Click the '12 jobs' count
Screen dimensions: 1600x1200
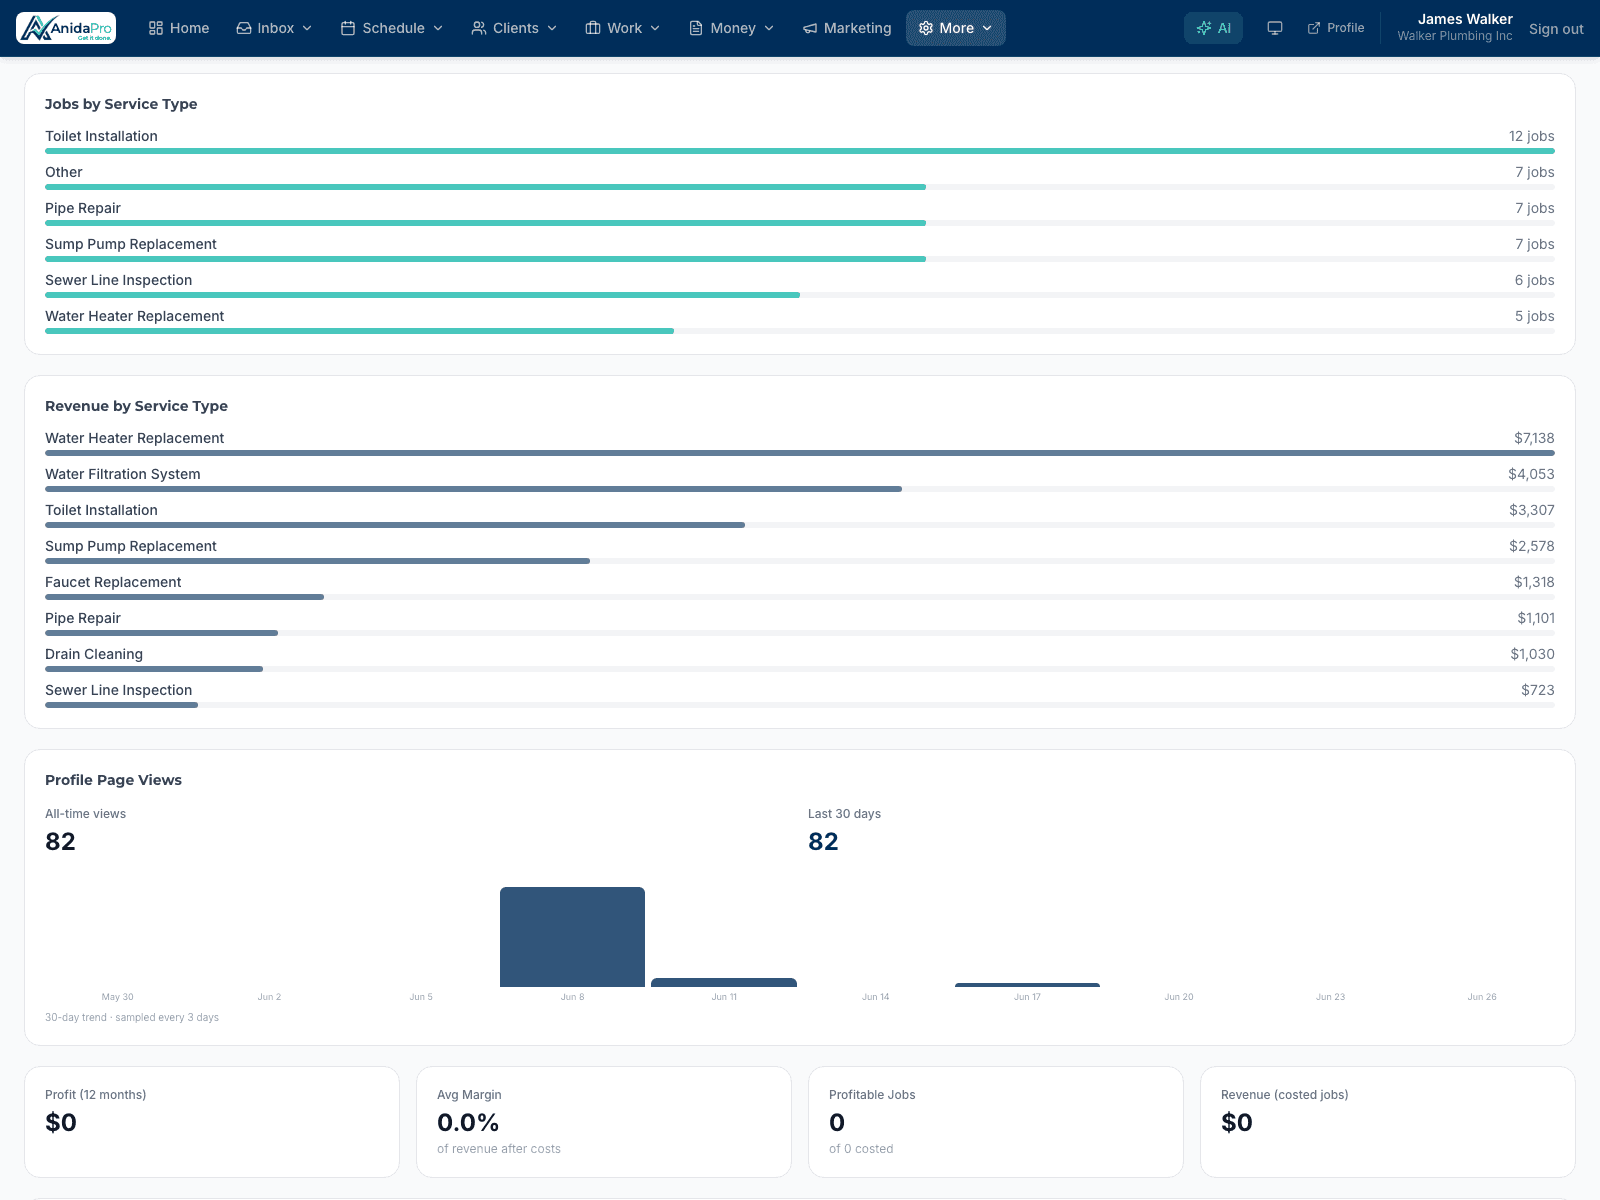click(1531, 136)
